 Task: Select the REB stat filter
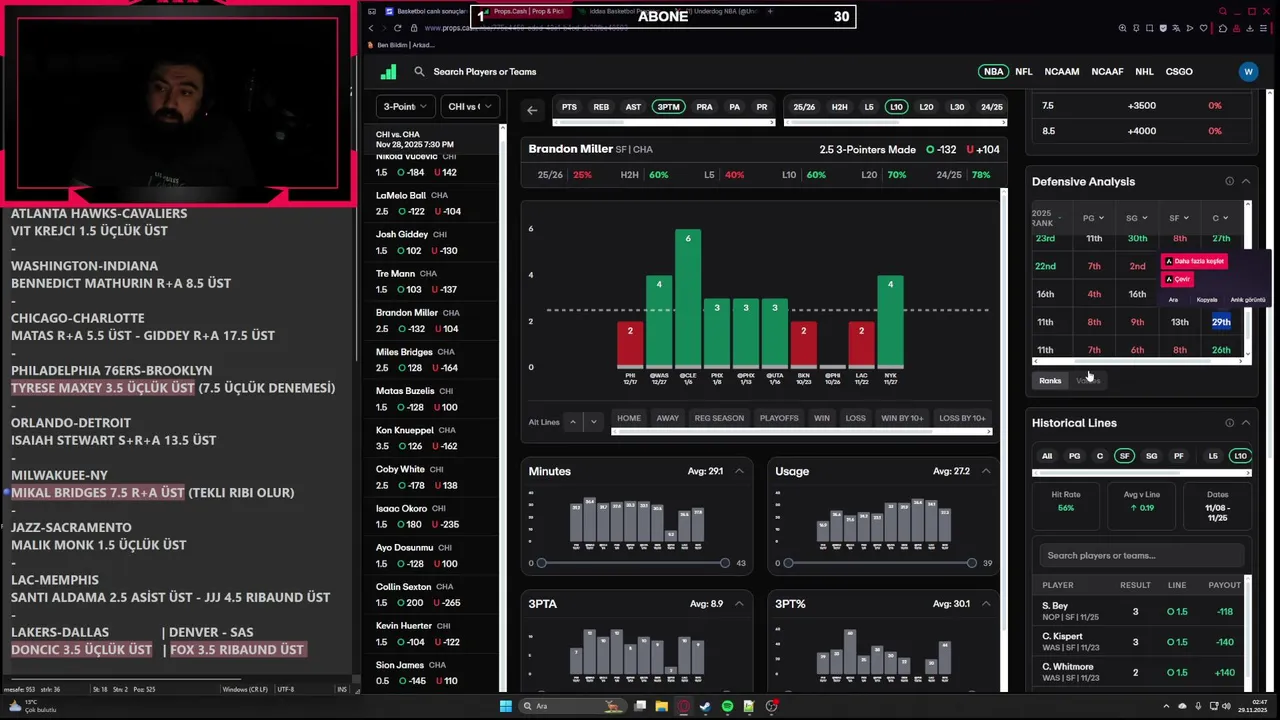pos(601,107)
